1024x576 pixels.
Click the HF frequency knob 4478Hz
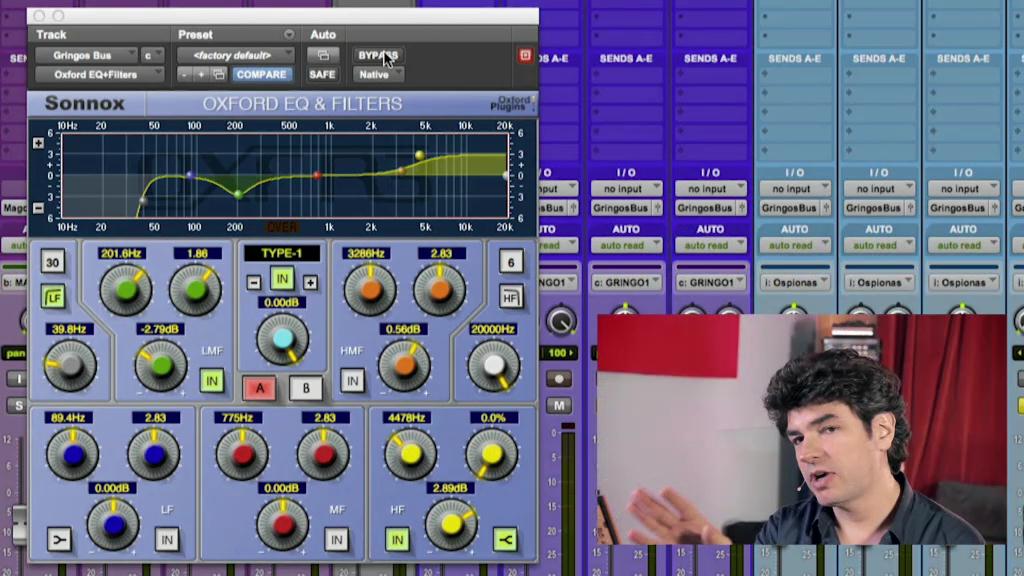411,455
